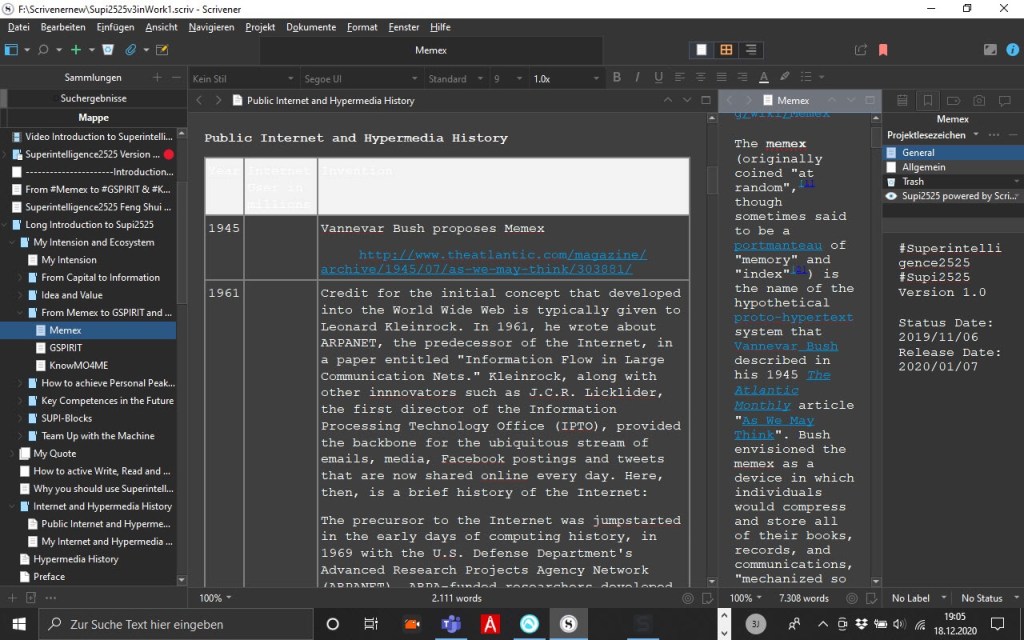Click the green Add document plus icon
Screen dimensions: 1024x640
tap(76, 50)
